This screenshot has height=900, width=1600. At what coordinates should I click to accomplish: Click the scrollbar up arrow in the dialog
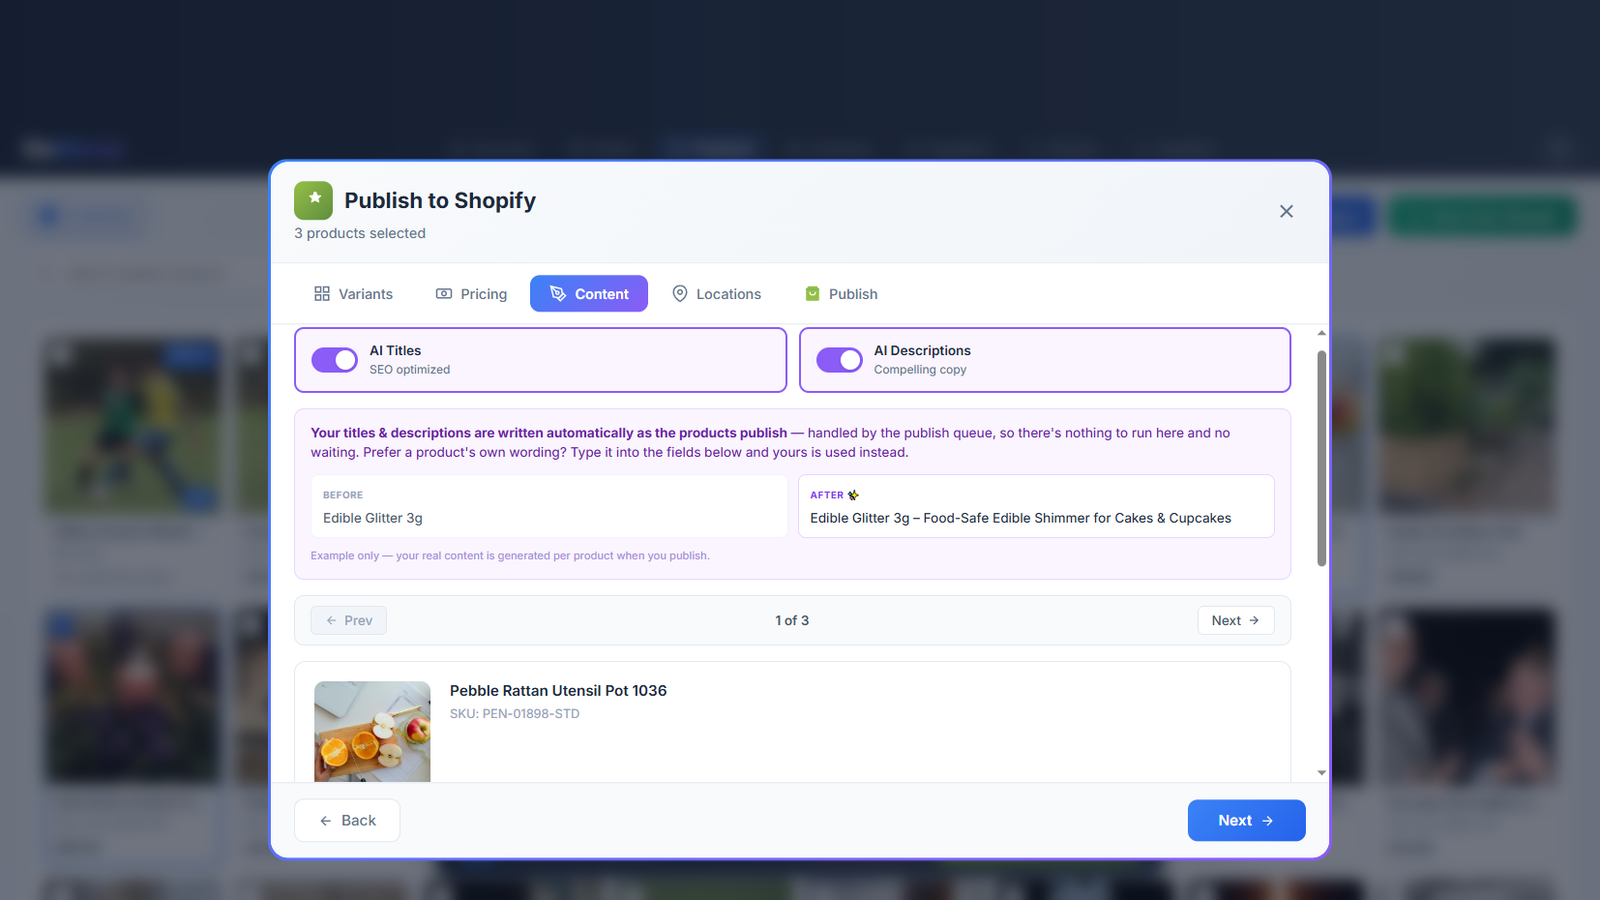[1322, 333]
